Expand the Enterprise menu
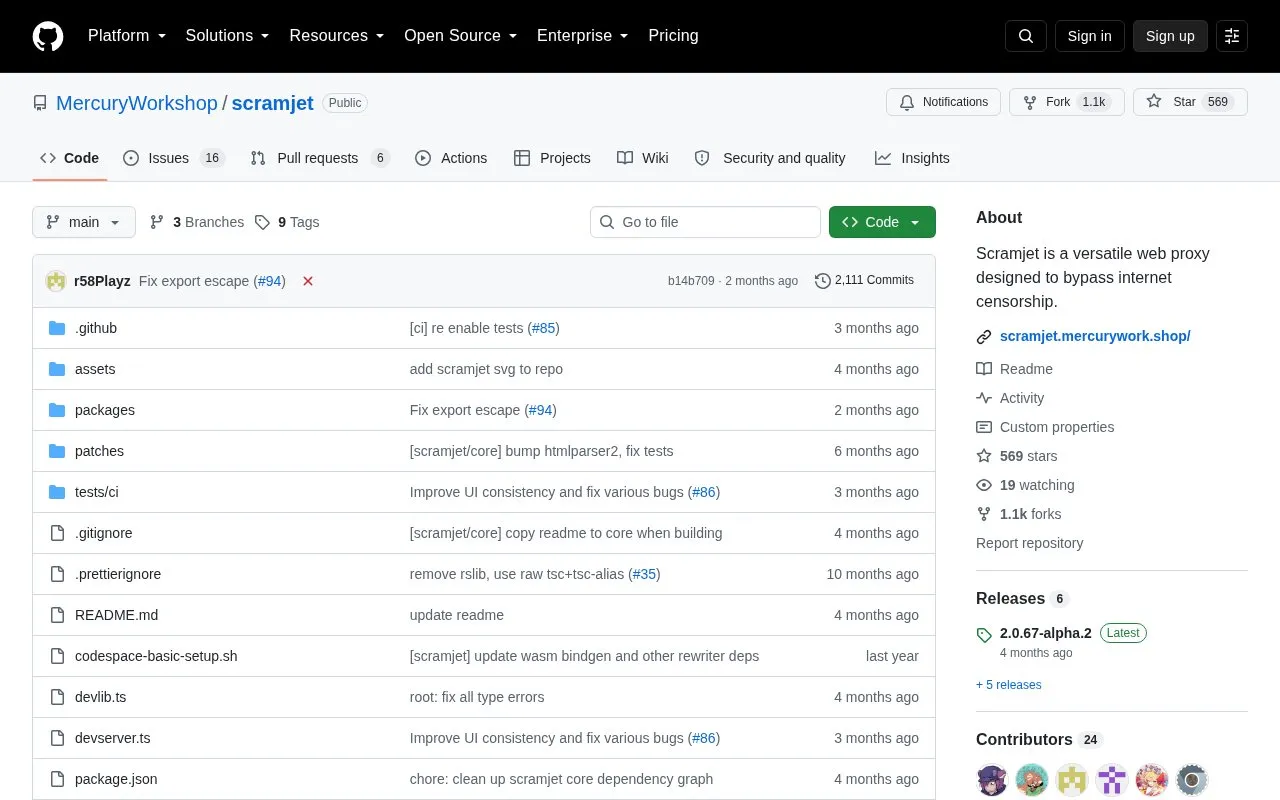1280x800 pixels. (583, 36)
